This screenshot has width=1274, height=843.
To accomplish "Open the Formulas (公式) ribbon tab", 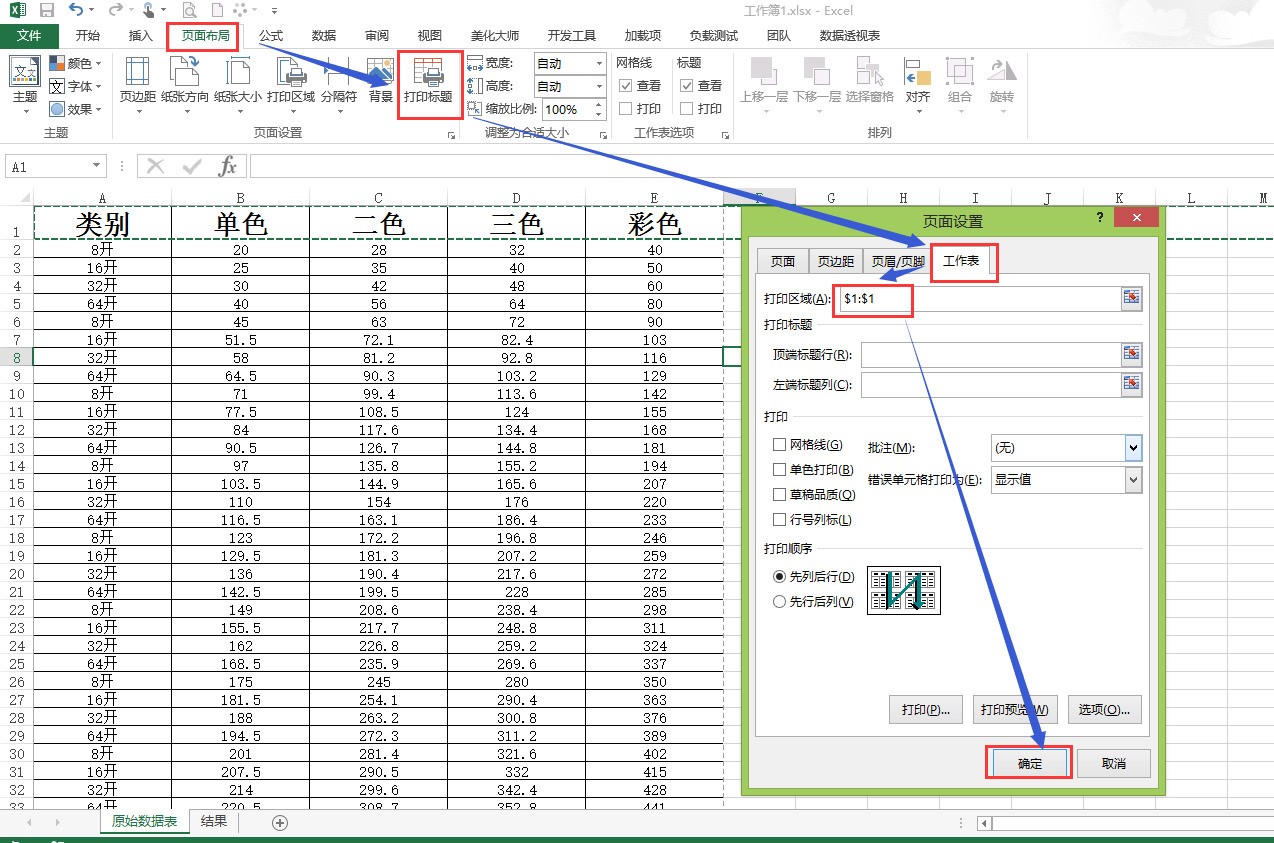I will click(271, 36).
